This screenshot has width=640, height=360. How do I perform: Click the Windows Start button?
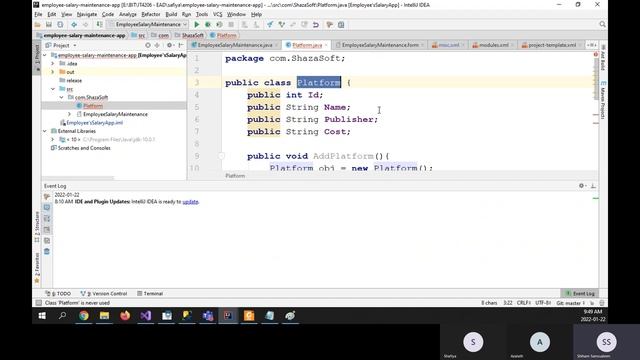(x=42, y=316)
